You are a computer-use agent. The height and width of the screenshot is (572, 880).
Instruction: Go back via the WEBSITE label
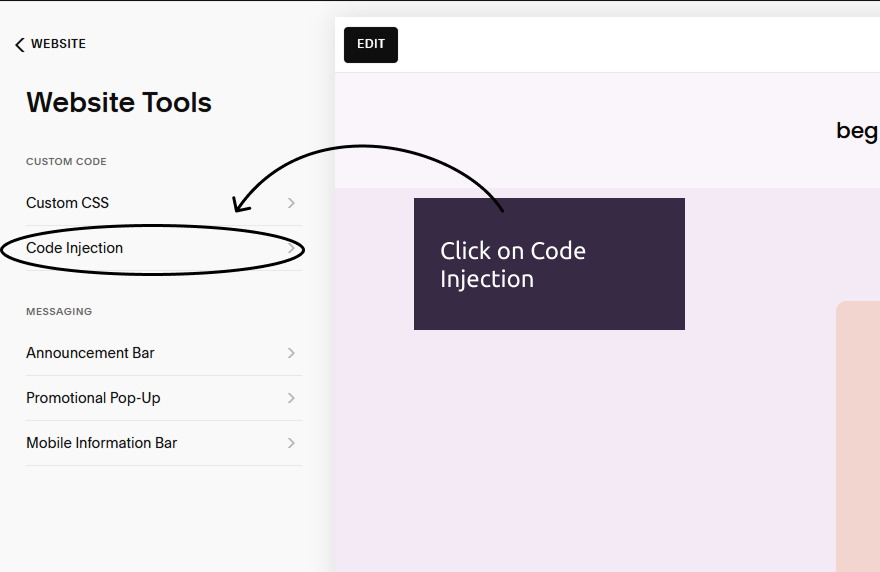(x=58, y=44)
